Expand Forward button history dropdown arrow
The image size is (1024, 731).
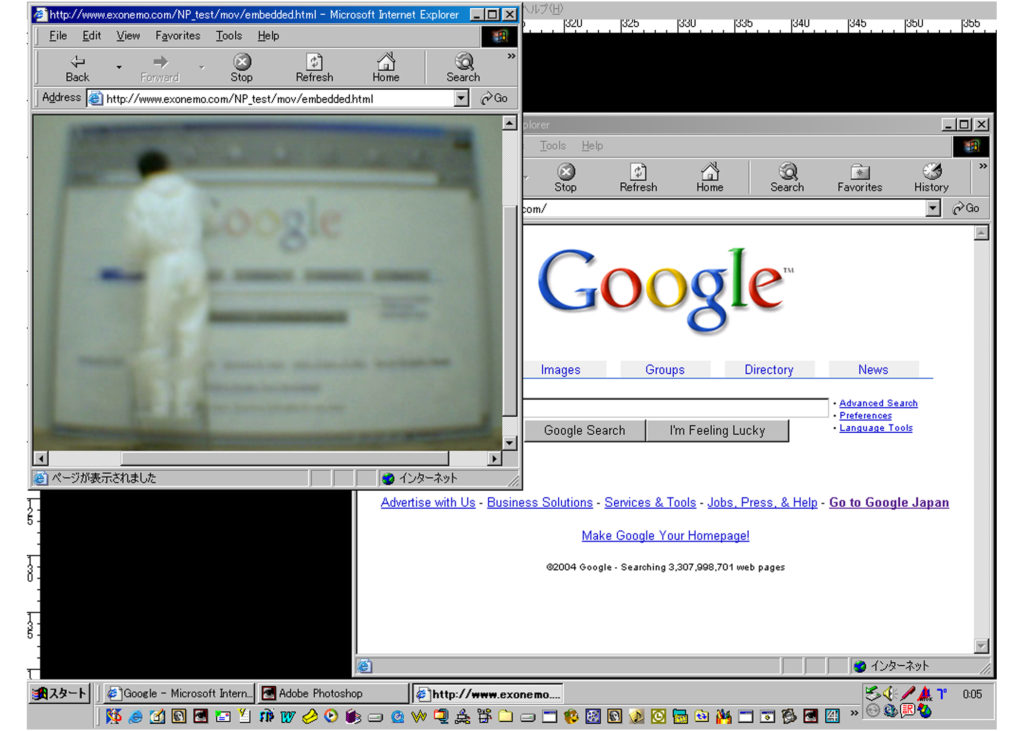click(202, 67)
